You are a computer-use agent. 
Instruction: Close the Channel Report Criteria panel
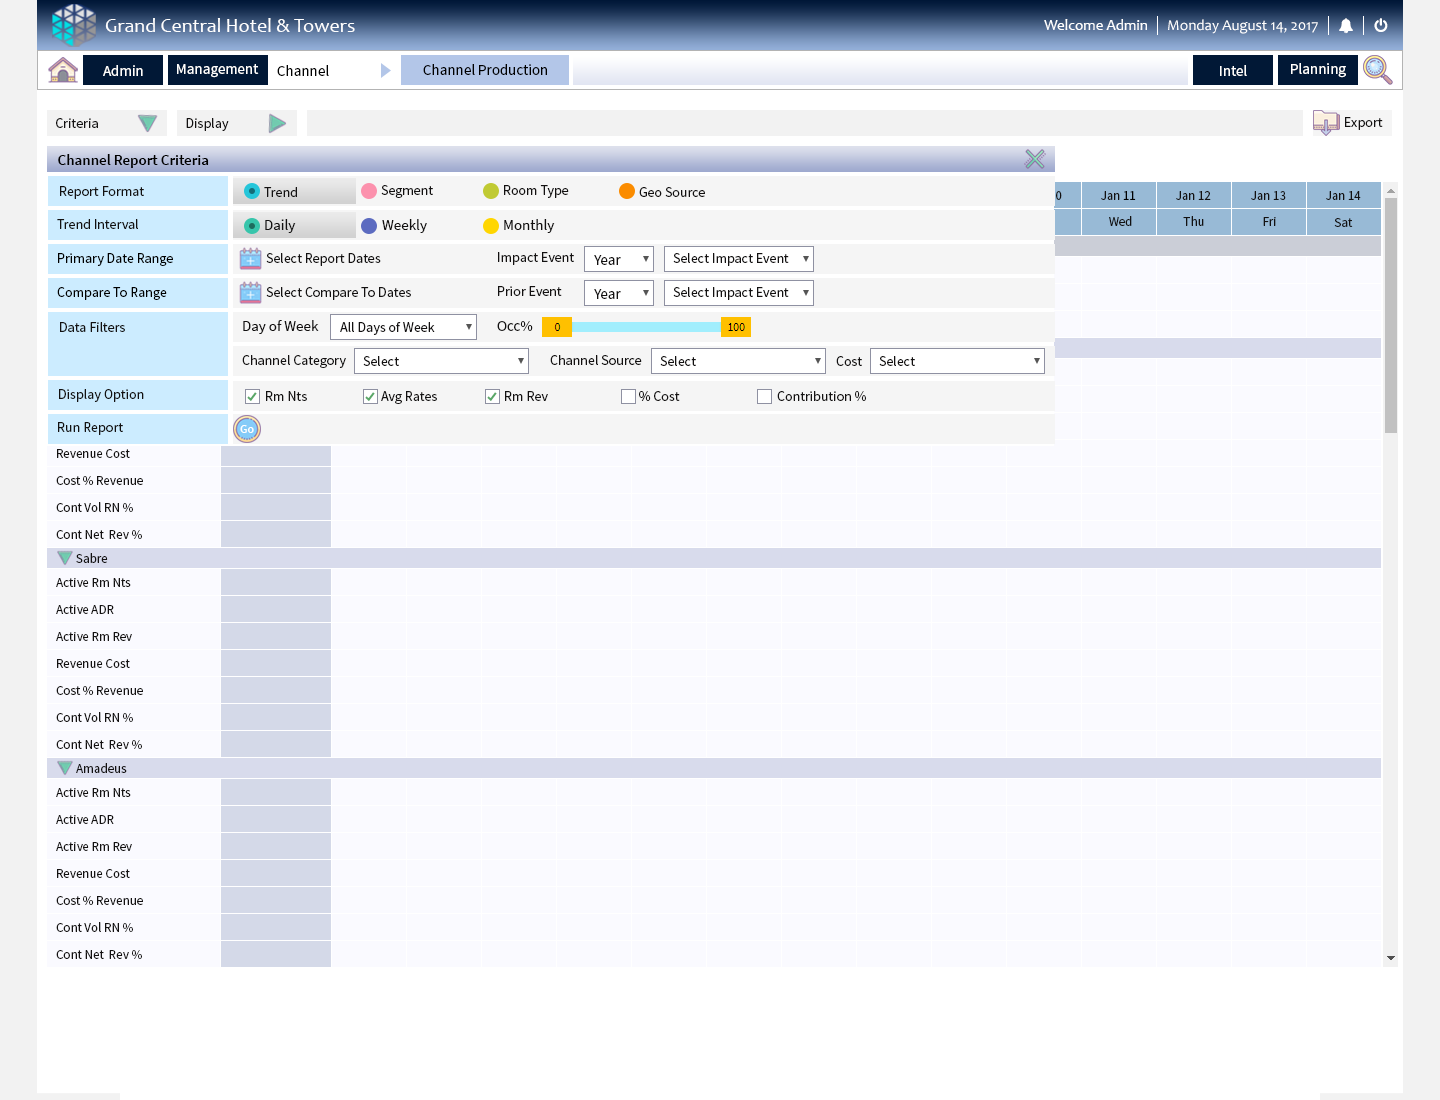[1035, 159]
